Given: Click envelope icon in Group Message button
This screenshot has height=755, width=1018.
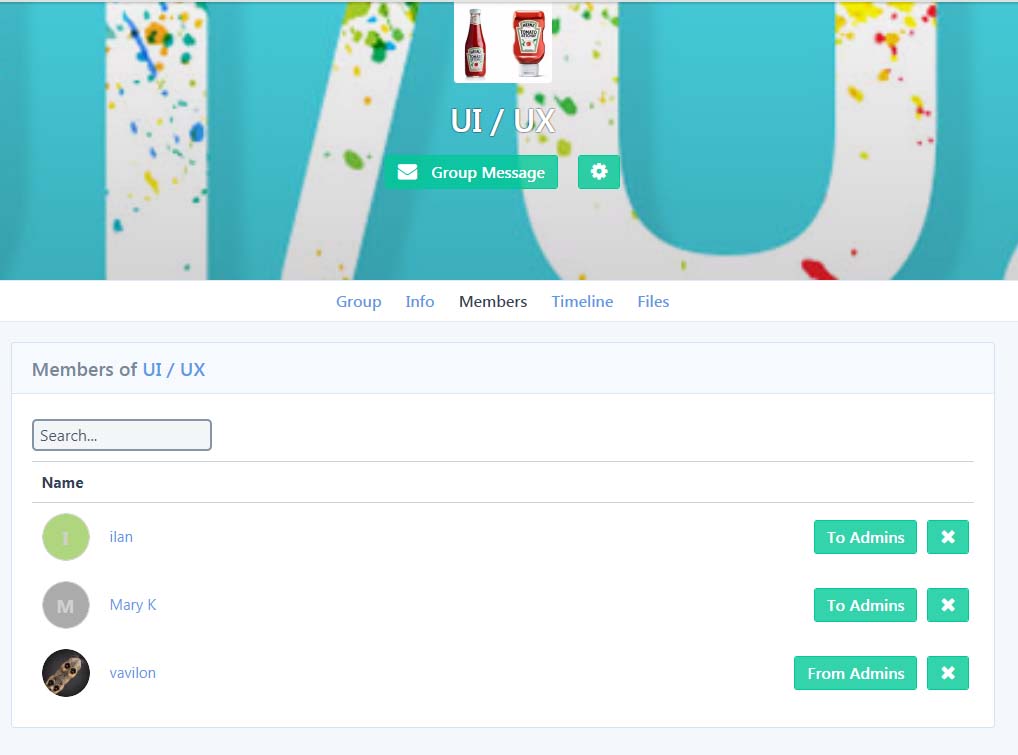Looking at the screenshot, I should (408, 172).
